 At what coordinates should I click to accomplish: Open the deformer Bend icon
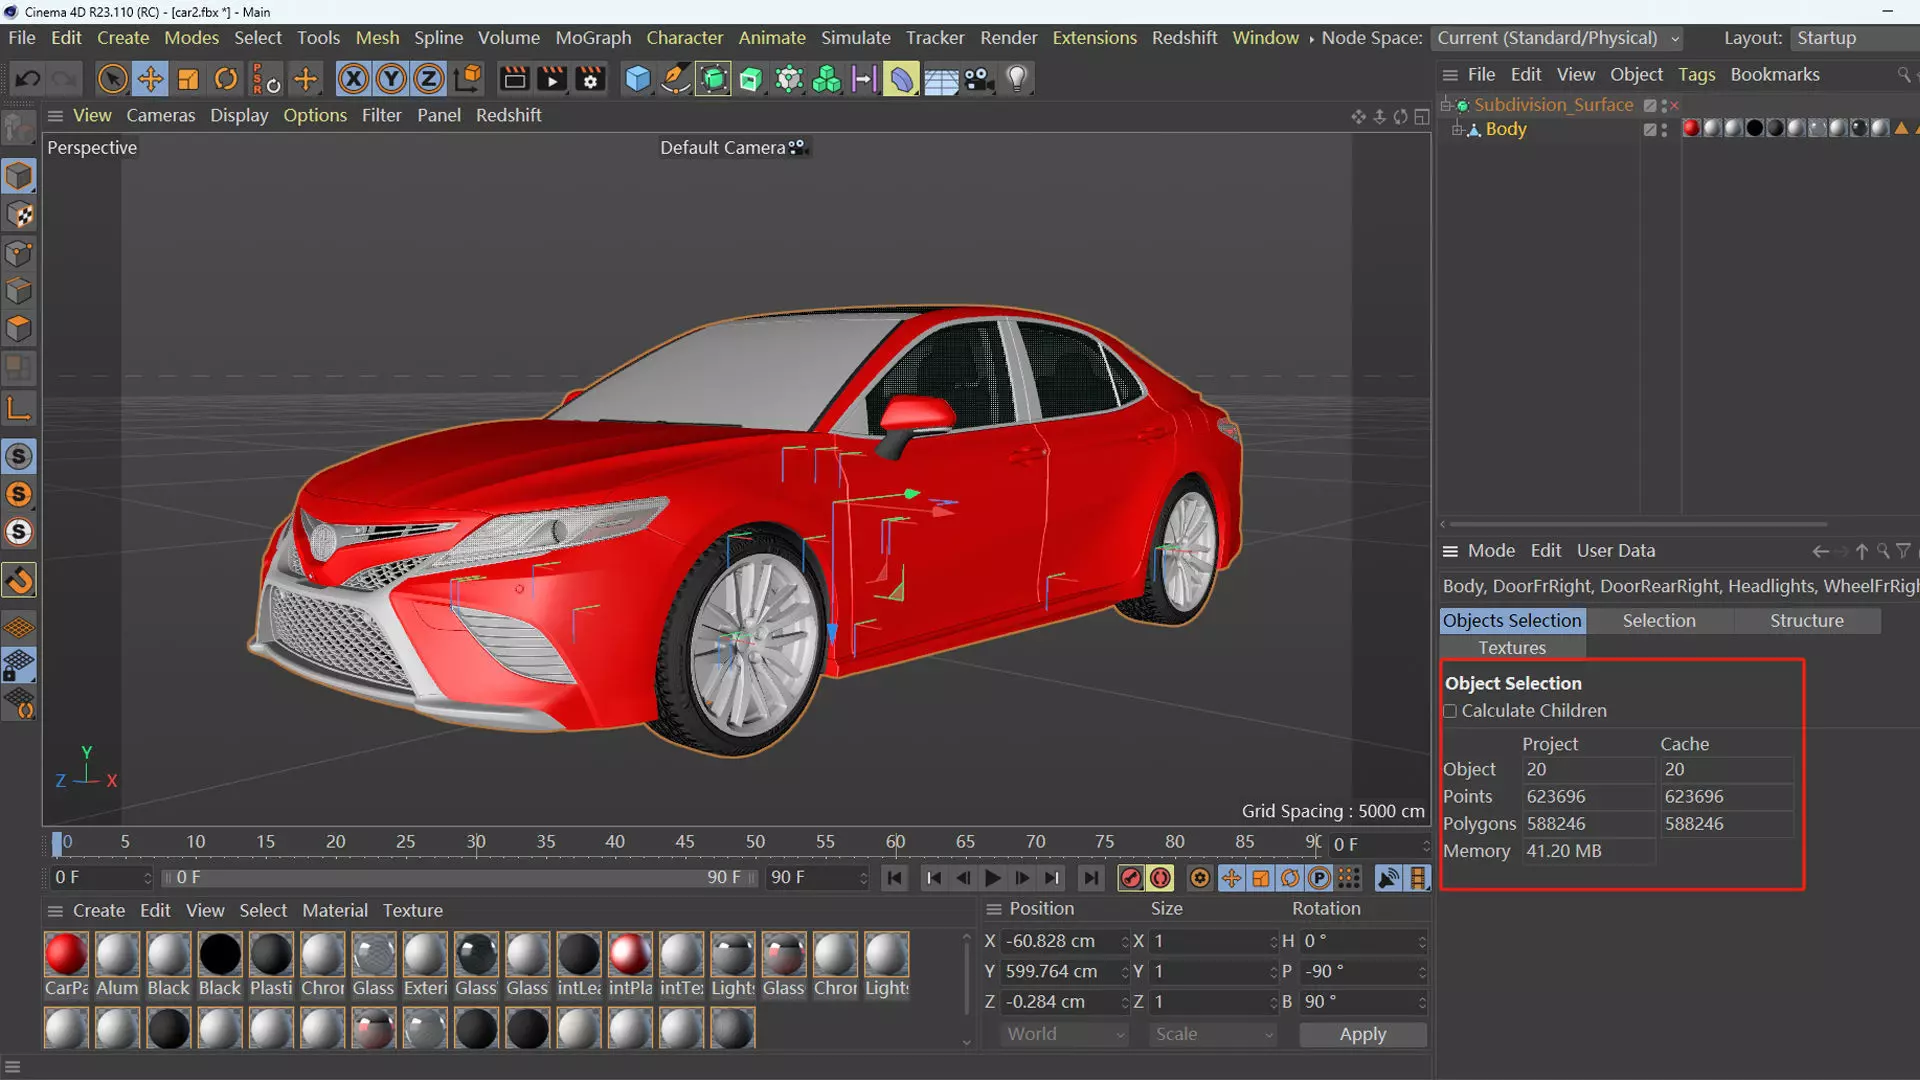(x=902, y=78)
